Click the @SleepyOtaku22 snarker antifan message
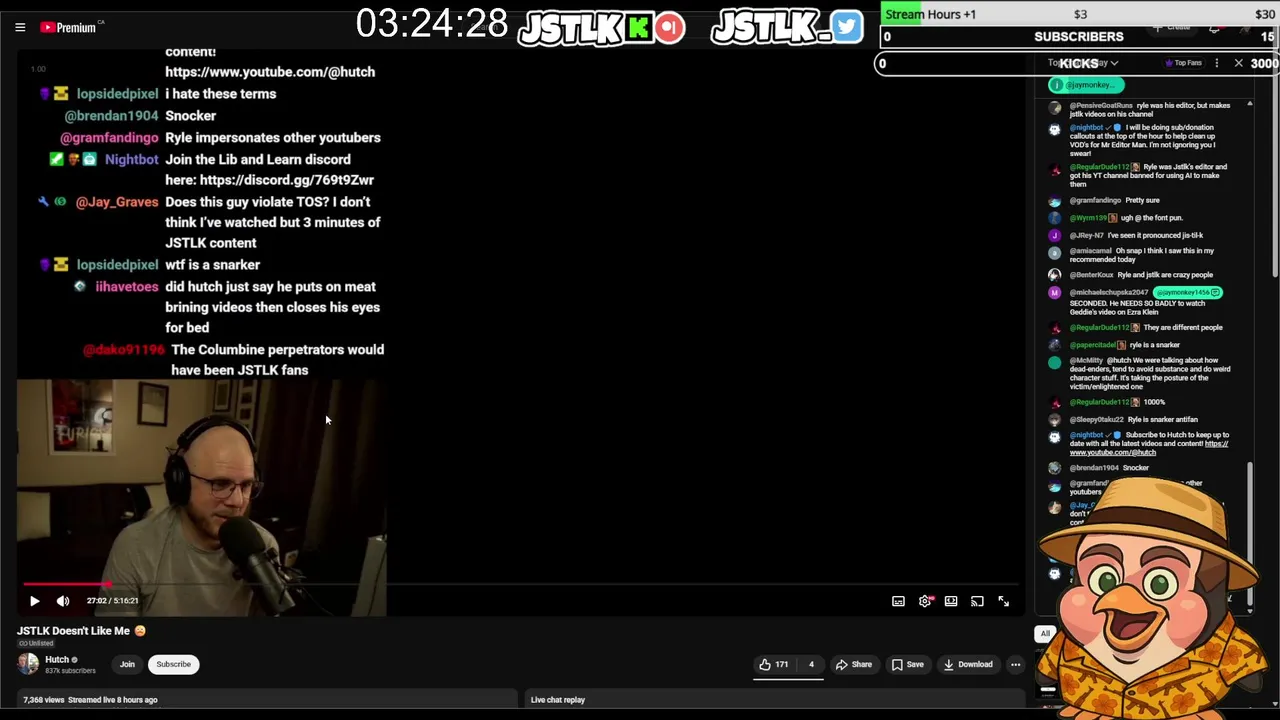This screenshot has height=720, width=1280. 1142,419
